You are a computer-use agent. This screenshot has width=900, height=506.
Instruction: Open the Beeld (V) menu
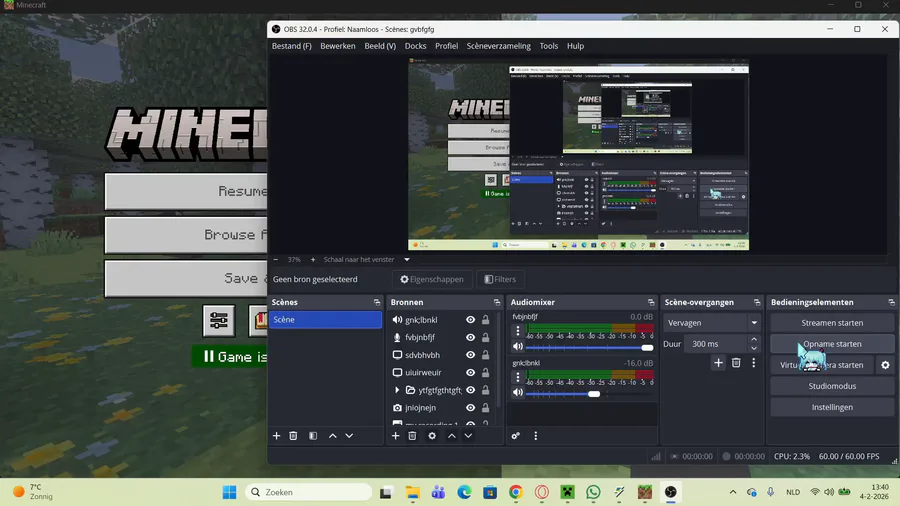(380, 46)
